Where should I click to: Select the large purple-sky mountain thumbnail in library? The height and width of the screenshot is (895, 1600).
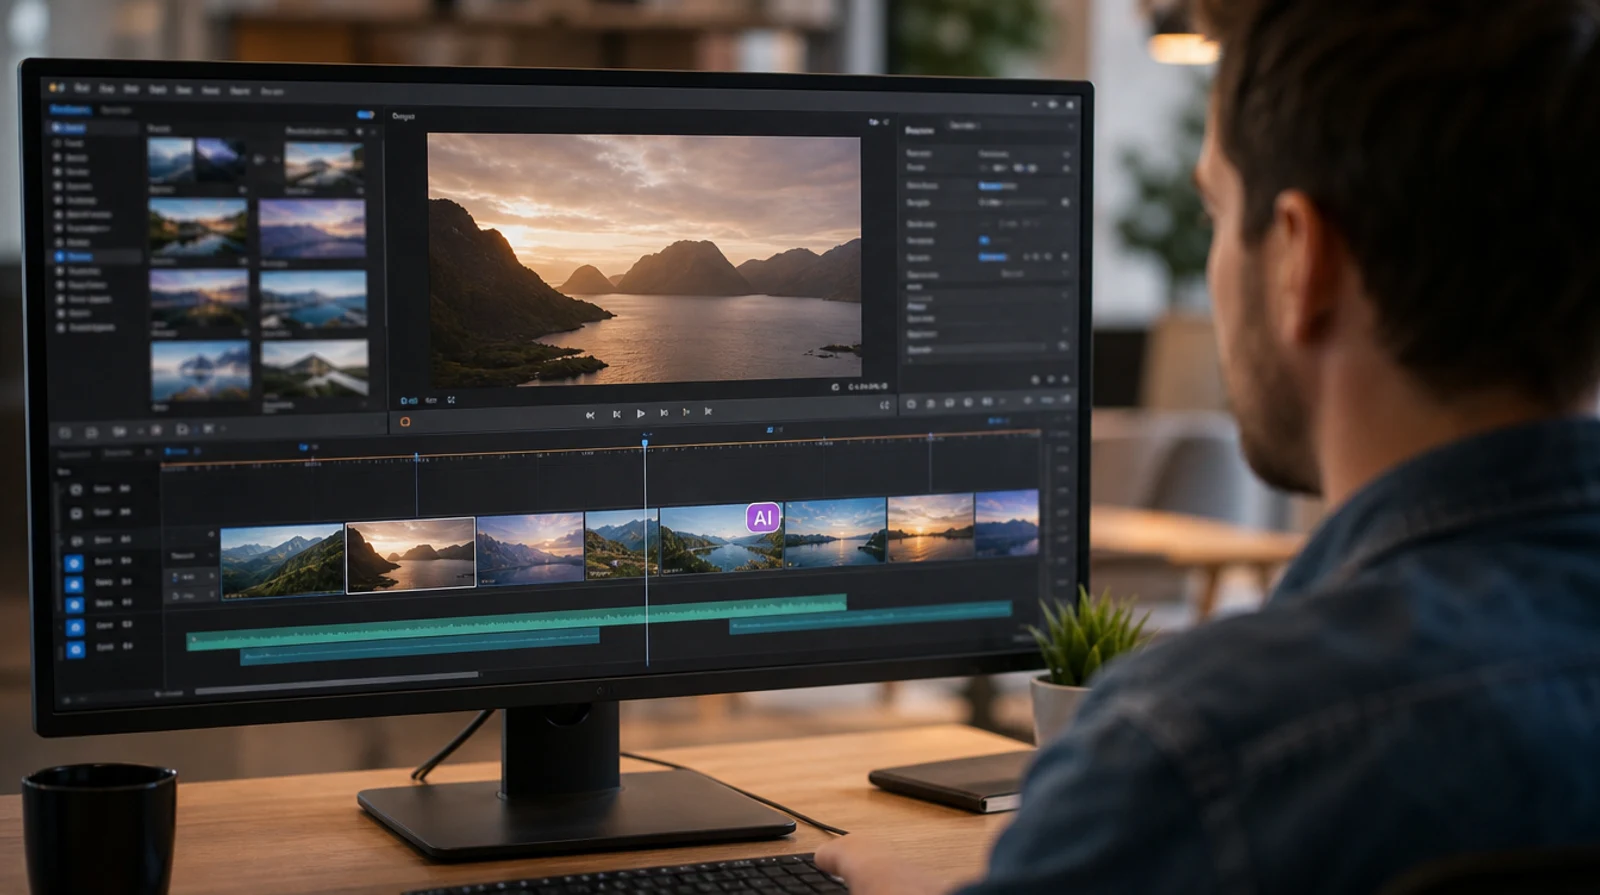(x=313, y=230)
